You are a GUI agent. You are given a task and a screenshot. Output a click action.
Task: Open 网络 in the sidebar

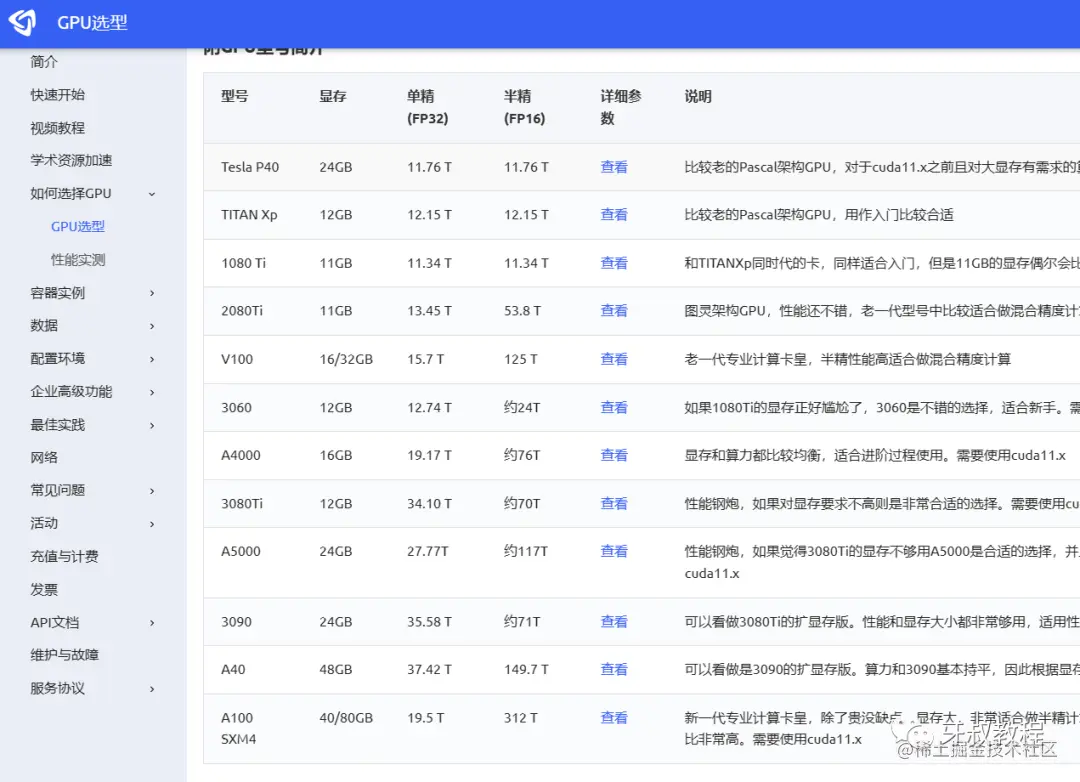coord(44,457)
